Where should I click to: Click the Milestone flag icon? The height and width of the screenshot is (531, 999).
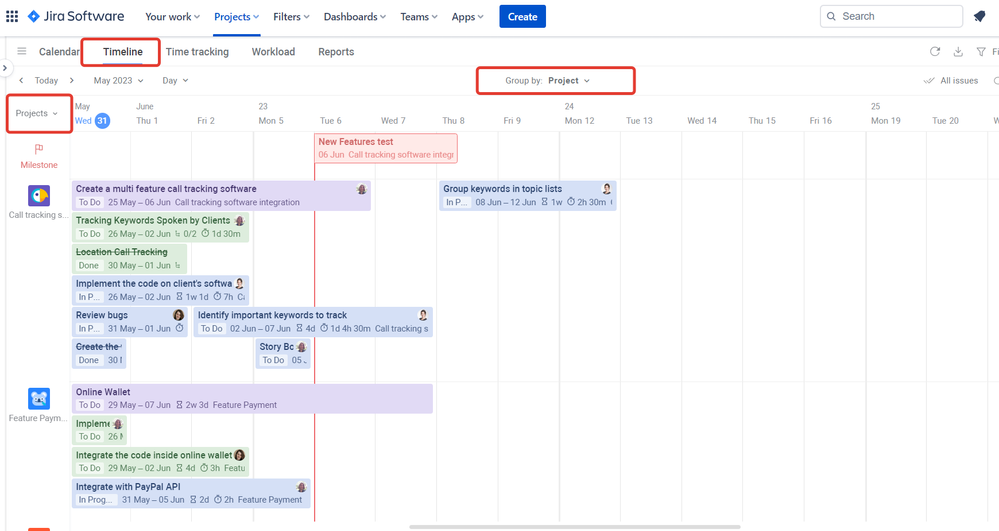pos(39,149)
